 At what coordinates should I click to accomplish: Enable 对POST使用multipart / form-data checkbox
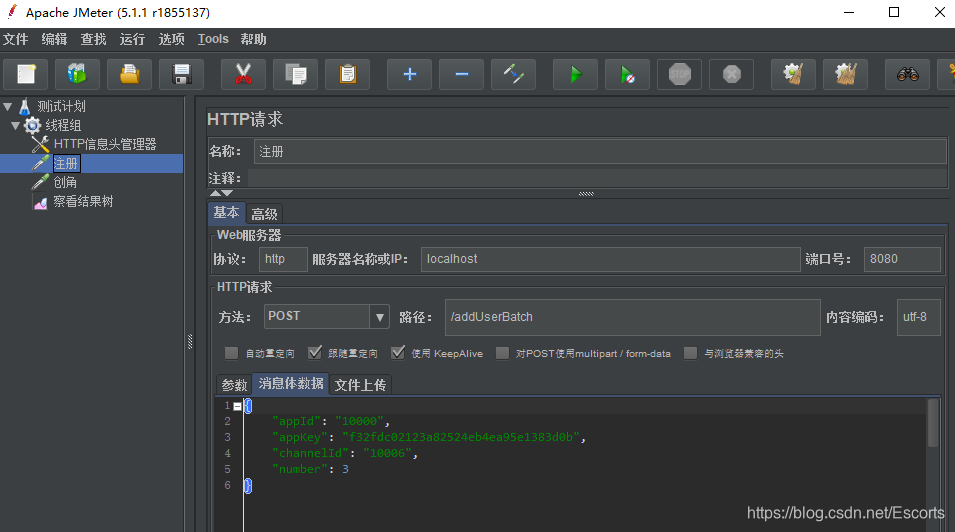click(502, 353)
